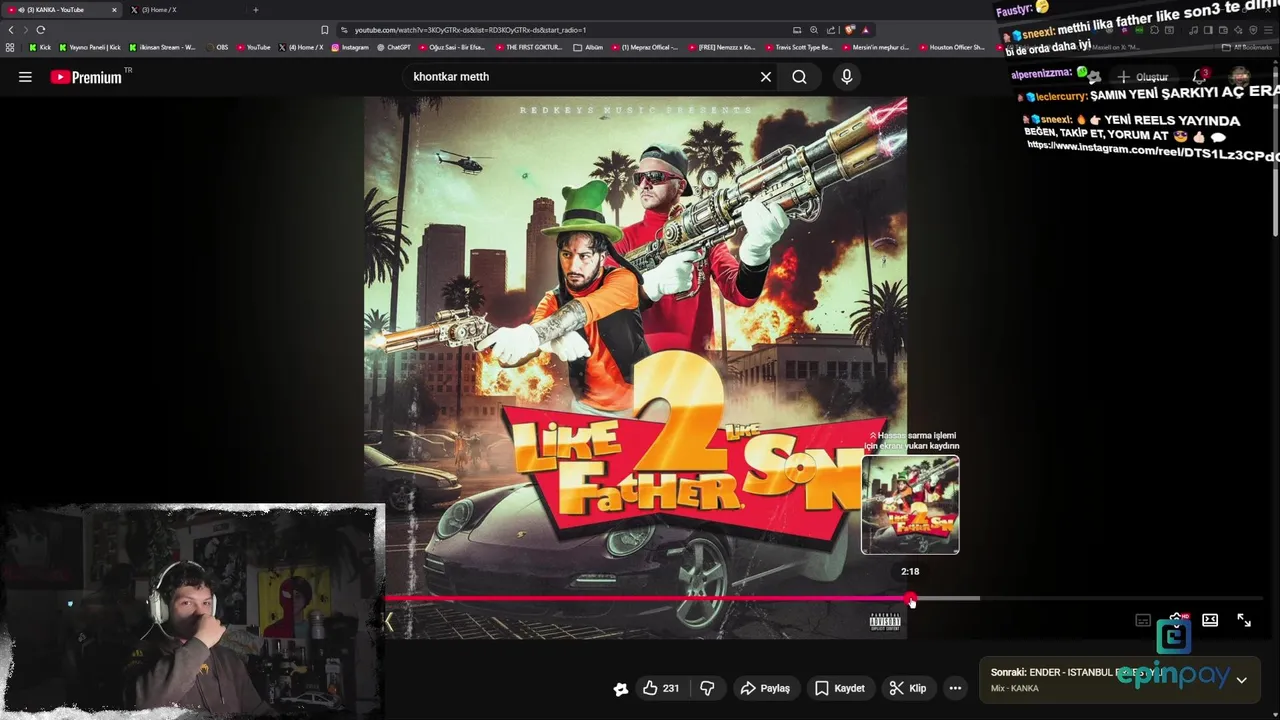Share video using Paylaş button
This screenshot has height=720, width=1280.
pyautogui.click(x=765, y=688)
